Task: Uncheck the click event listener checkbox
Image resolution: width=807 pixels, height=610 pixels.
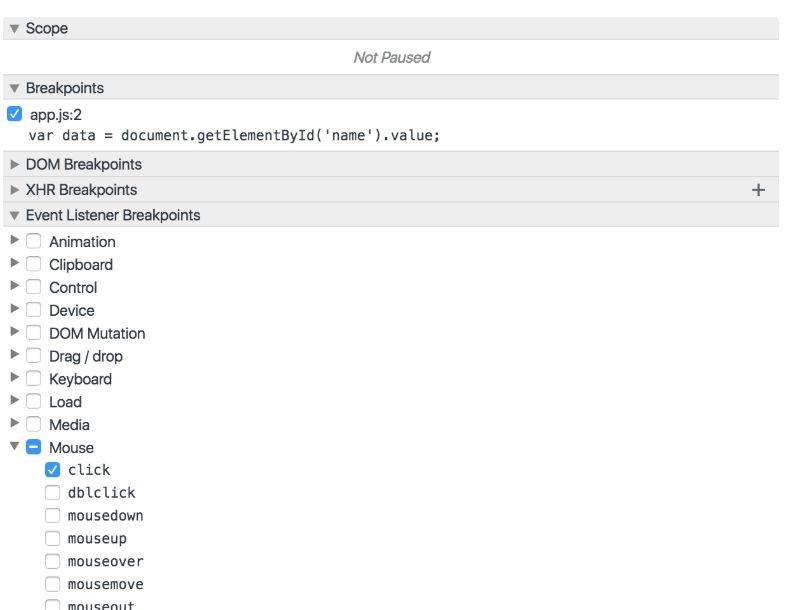Action: pyautogui.click(x=52, y=470)
